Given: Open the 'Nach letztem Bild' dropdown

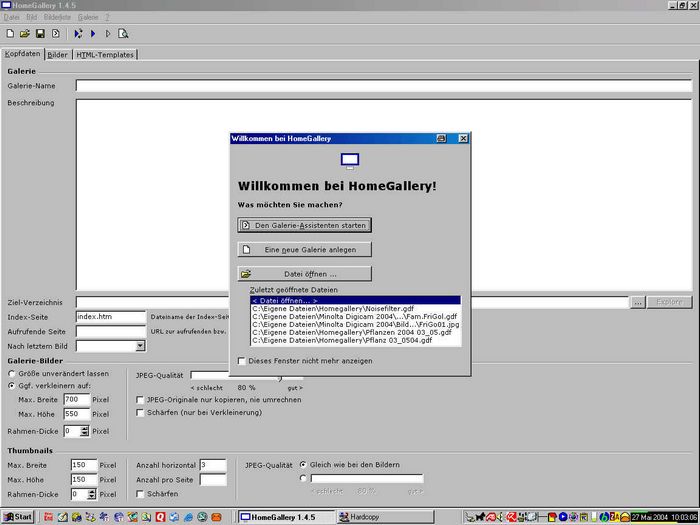Looking at the screenshot, I should pyautogui.click(x=140, y=346).
